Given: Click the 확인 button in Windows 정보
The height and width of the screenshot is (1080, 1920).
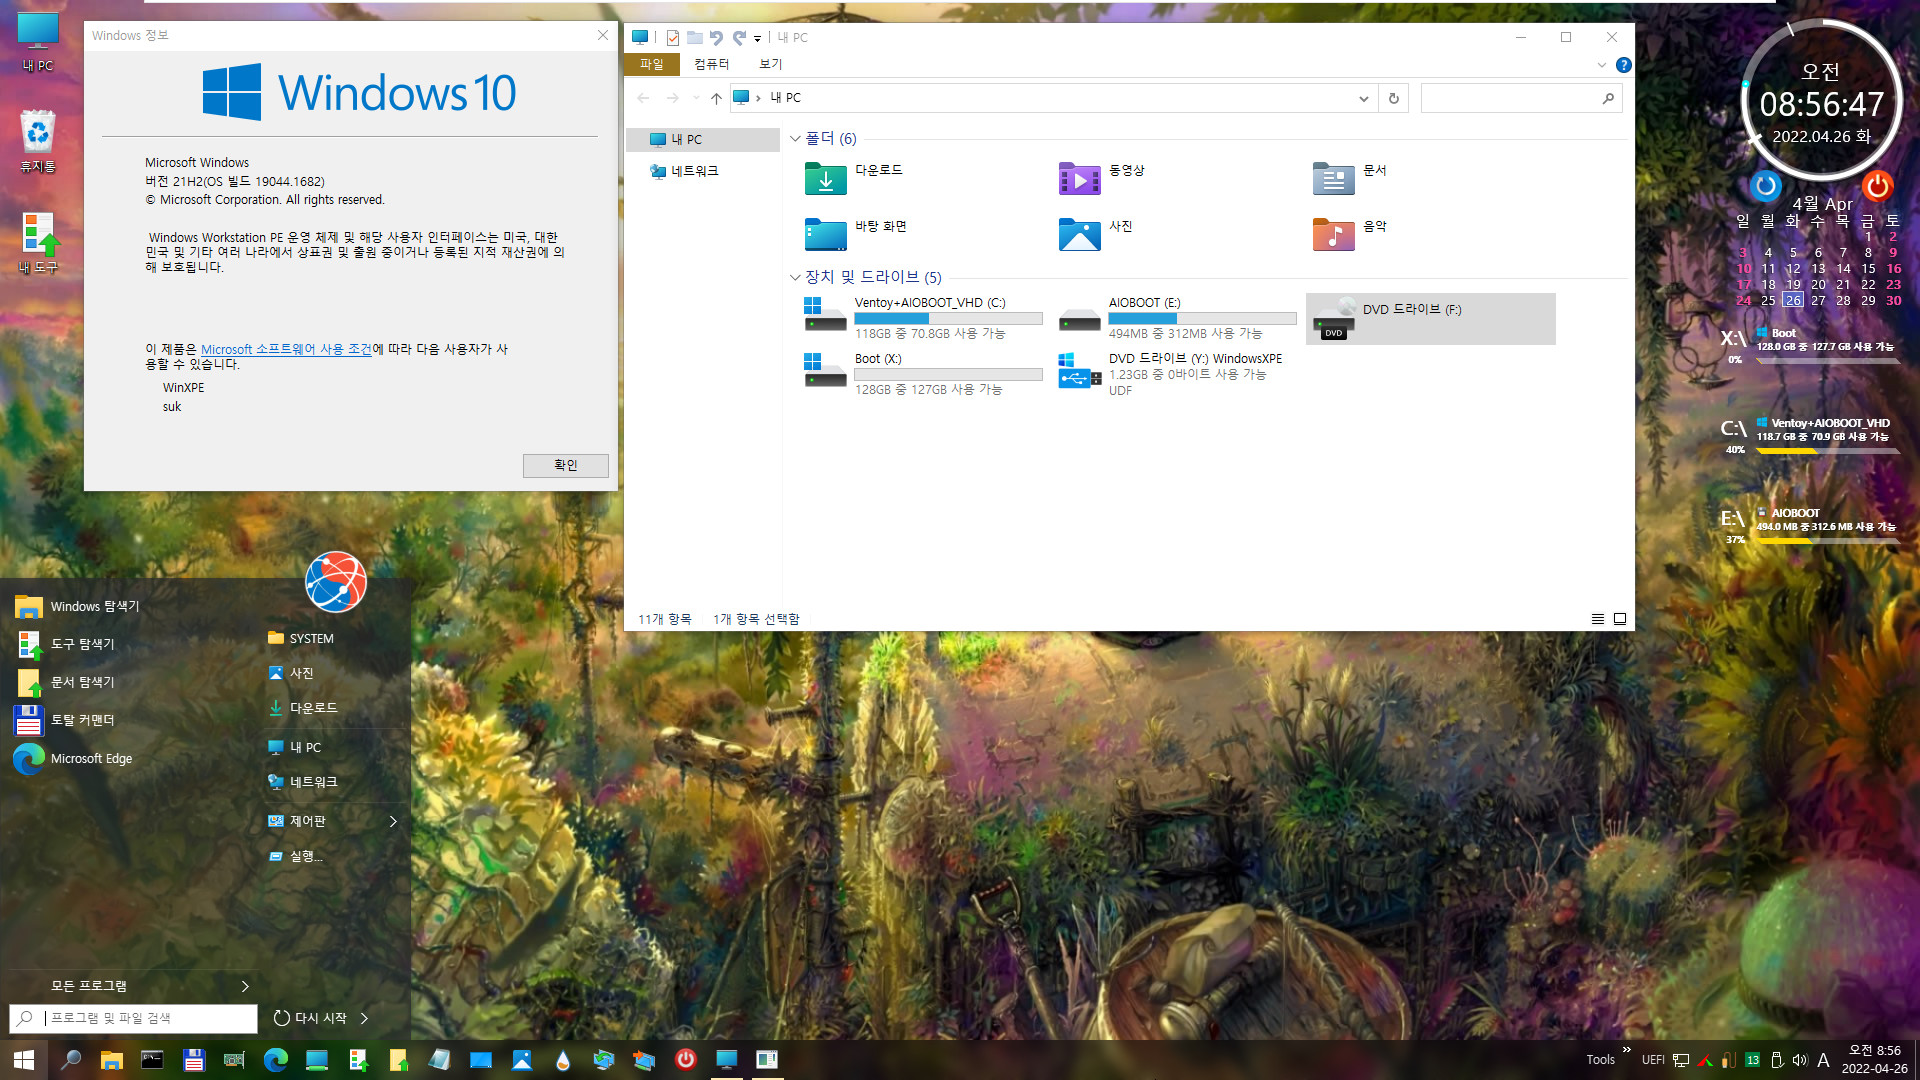Looking at the screenshot, I should point(563,465).
